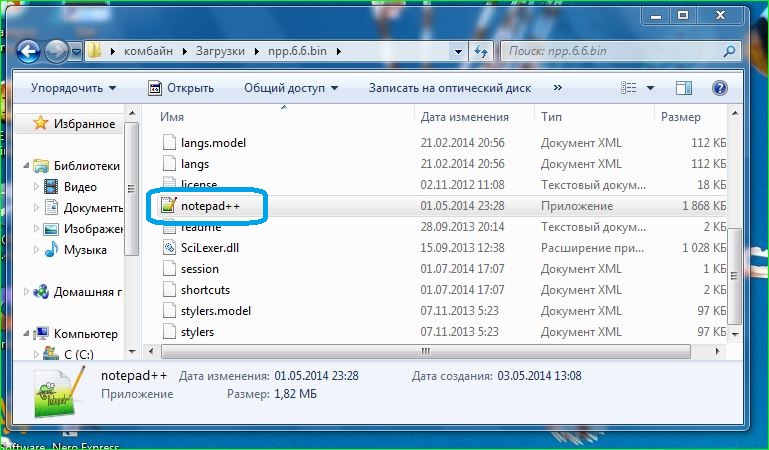This screenshot has width=769, height=450.
Task: Click the file list scroll down arrow
Action: tap(735, 334)
